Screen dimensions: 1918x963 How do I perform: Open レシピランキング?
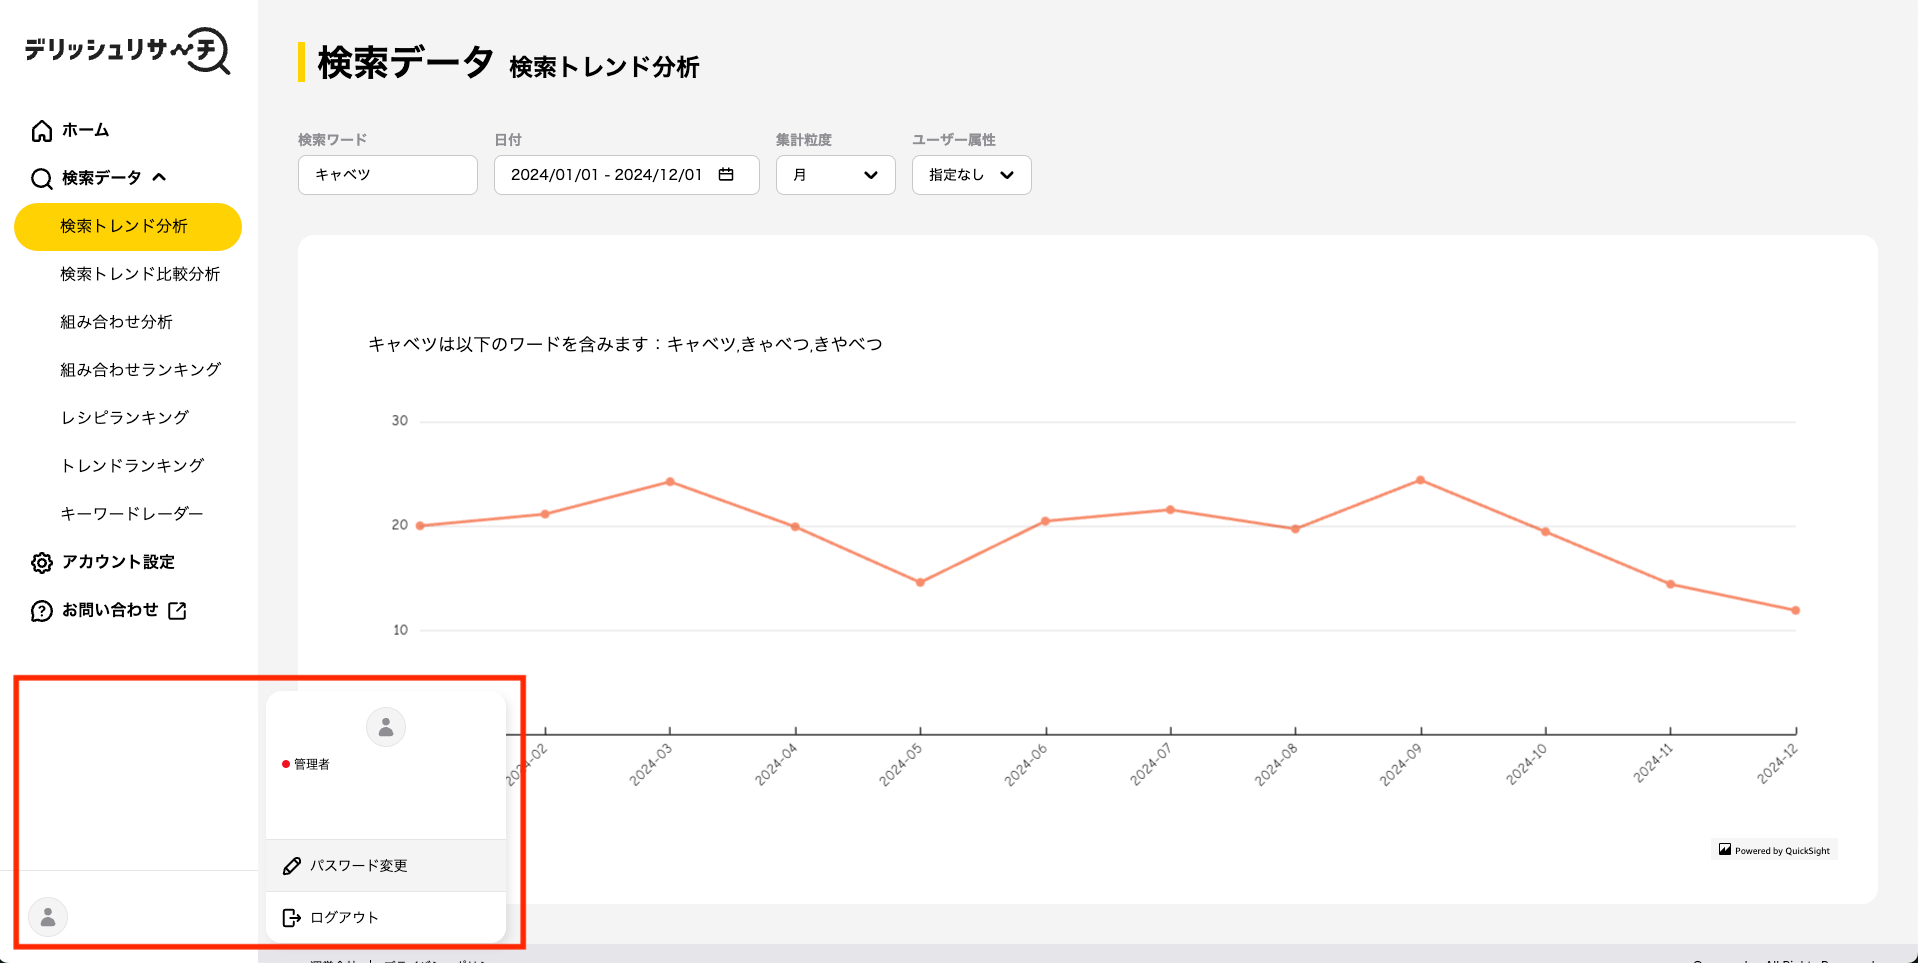[125, 418]
